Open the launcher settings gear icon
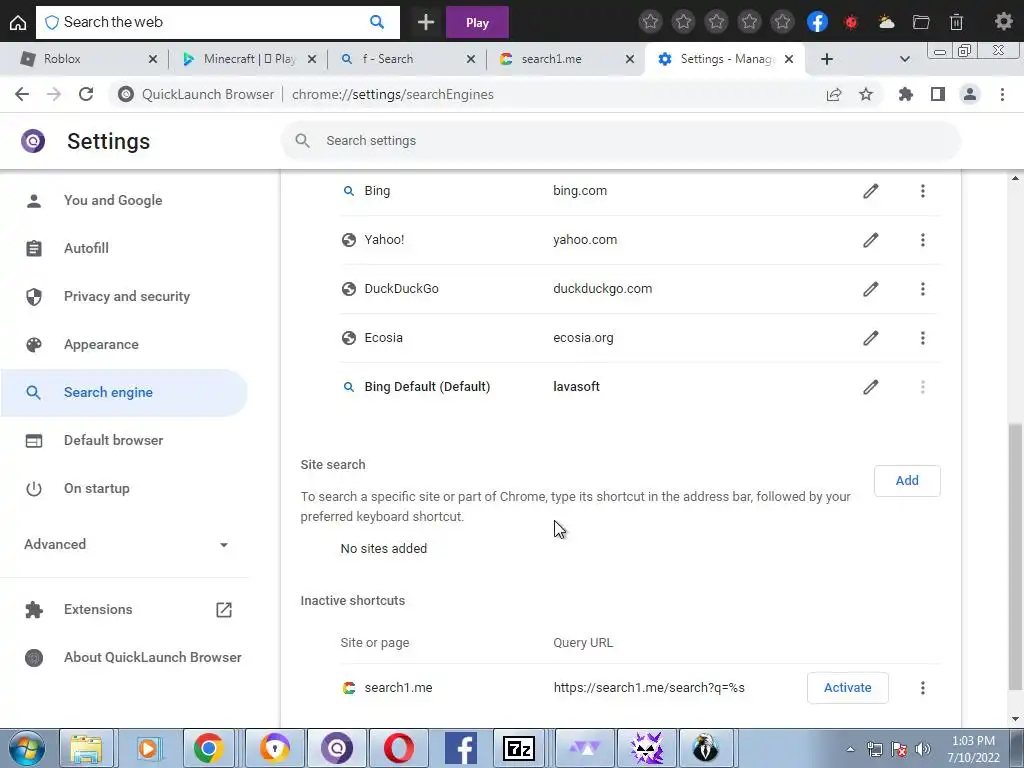Image resolution: width=1024 pixels, height=768 pixels. point(1003,22)
